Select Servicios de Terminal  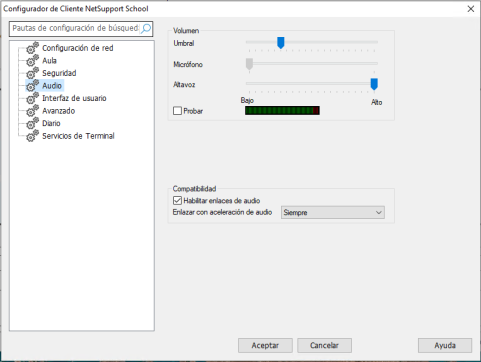pos(78,136)
